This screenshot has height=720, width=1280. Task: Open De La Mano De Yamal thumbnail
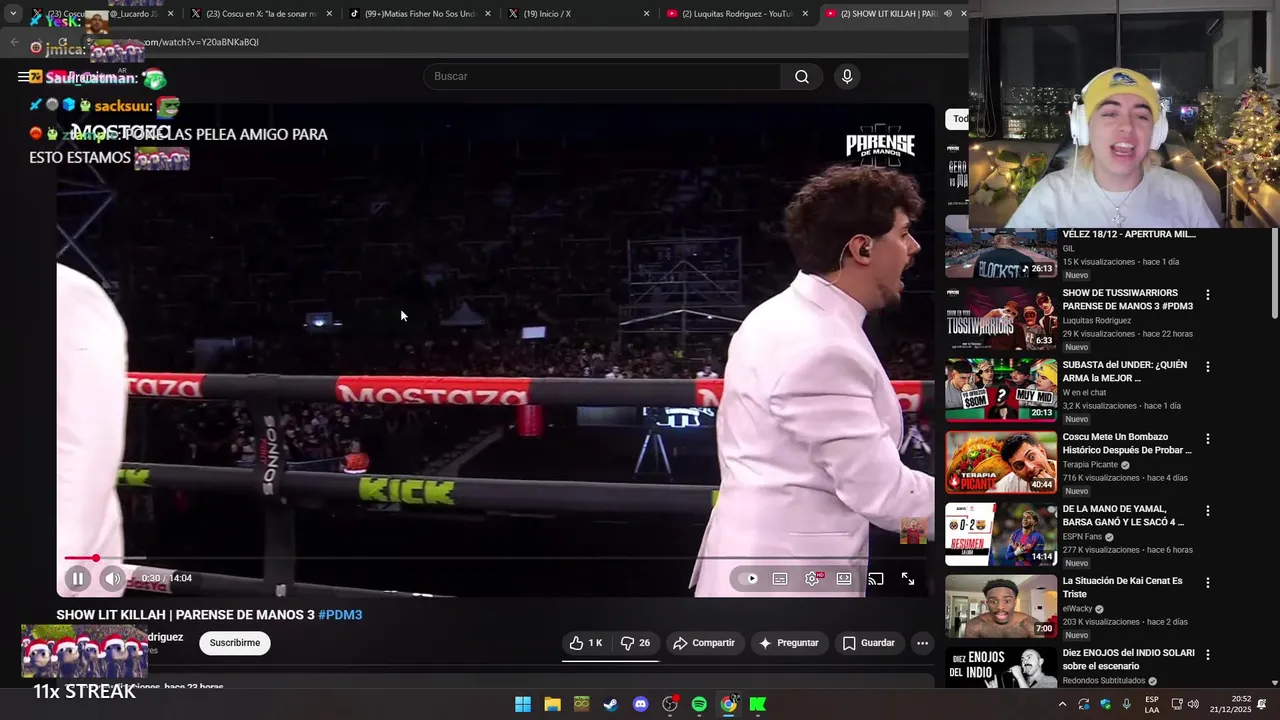point(1001,534)
